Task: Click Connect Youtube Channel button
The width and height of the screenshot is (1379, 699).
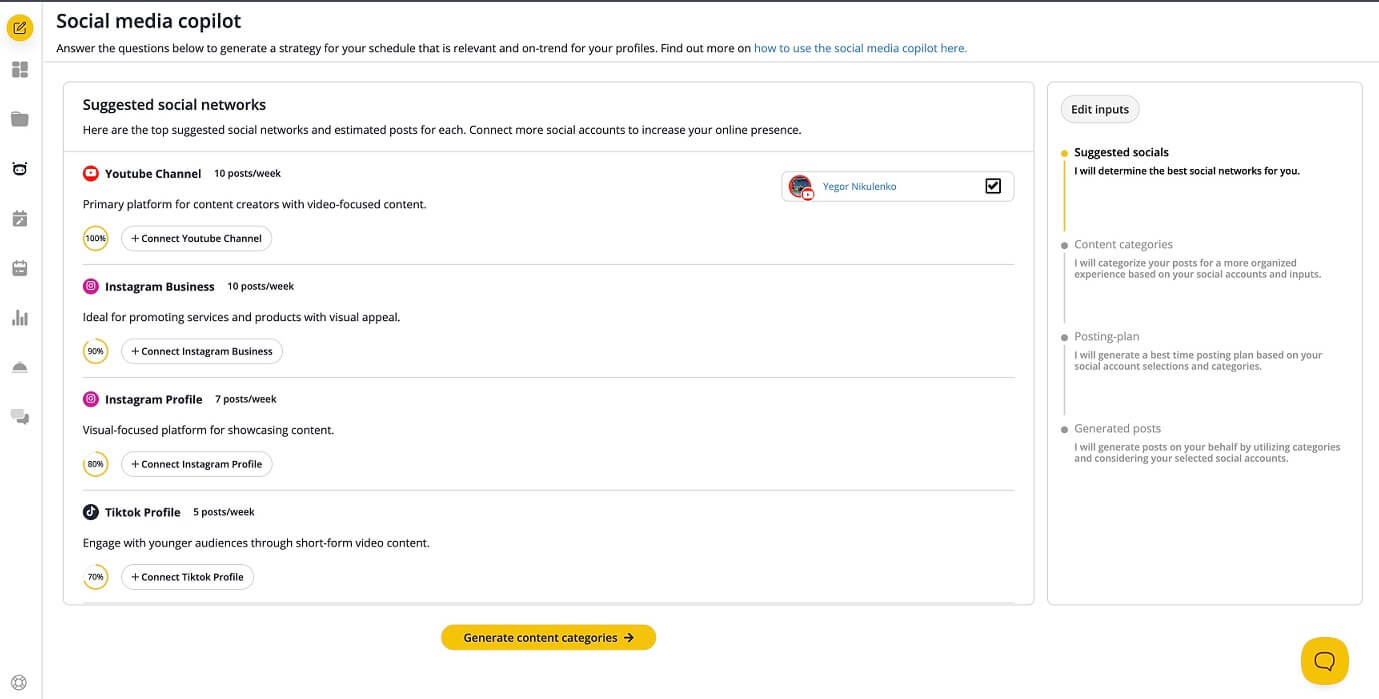Action: 196,239
